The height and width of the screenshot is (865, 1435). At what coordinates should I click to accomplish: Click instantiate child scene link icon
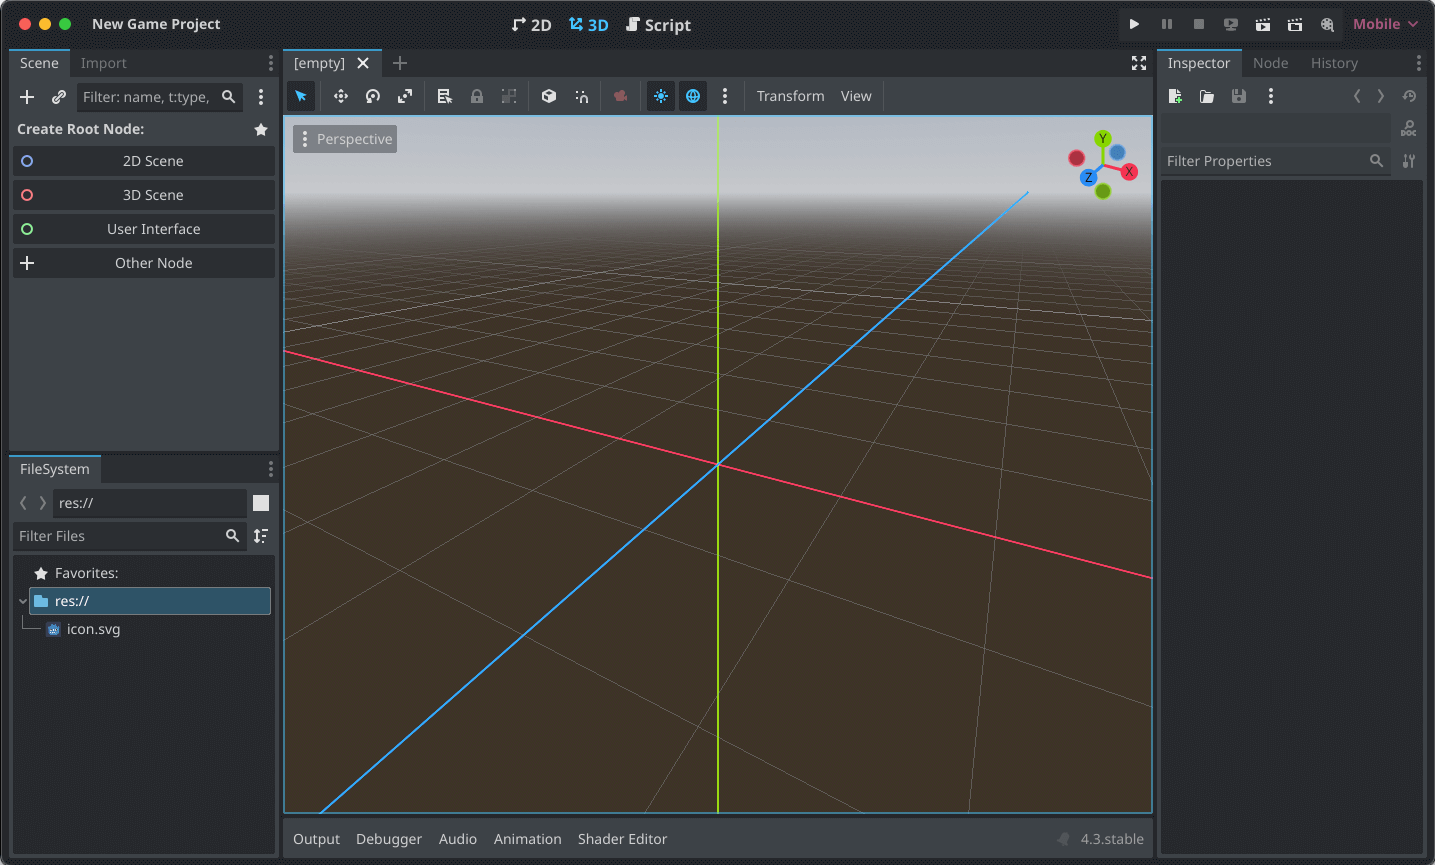pyautogui.click(x=59, y=97)
